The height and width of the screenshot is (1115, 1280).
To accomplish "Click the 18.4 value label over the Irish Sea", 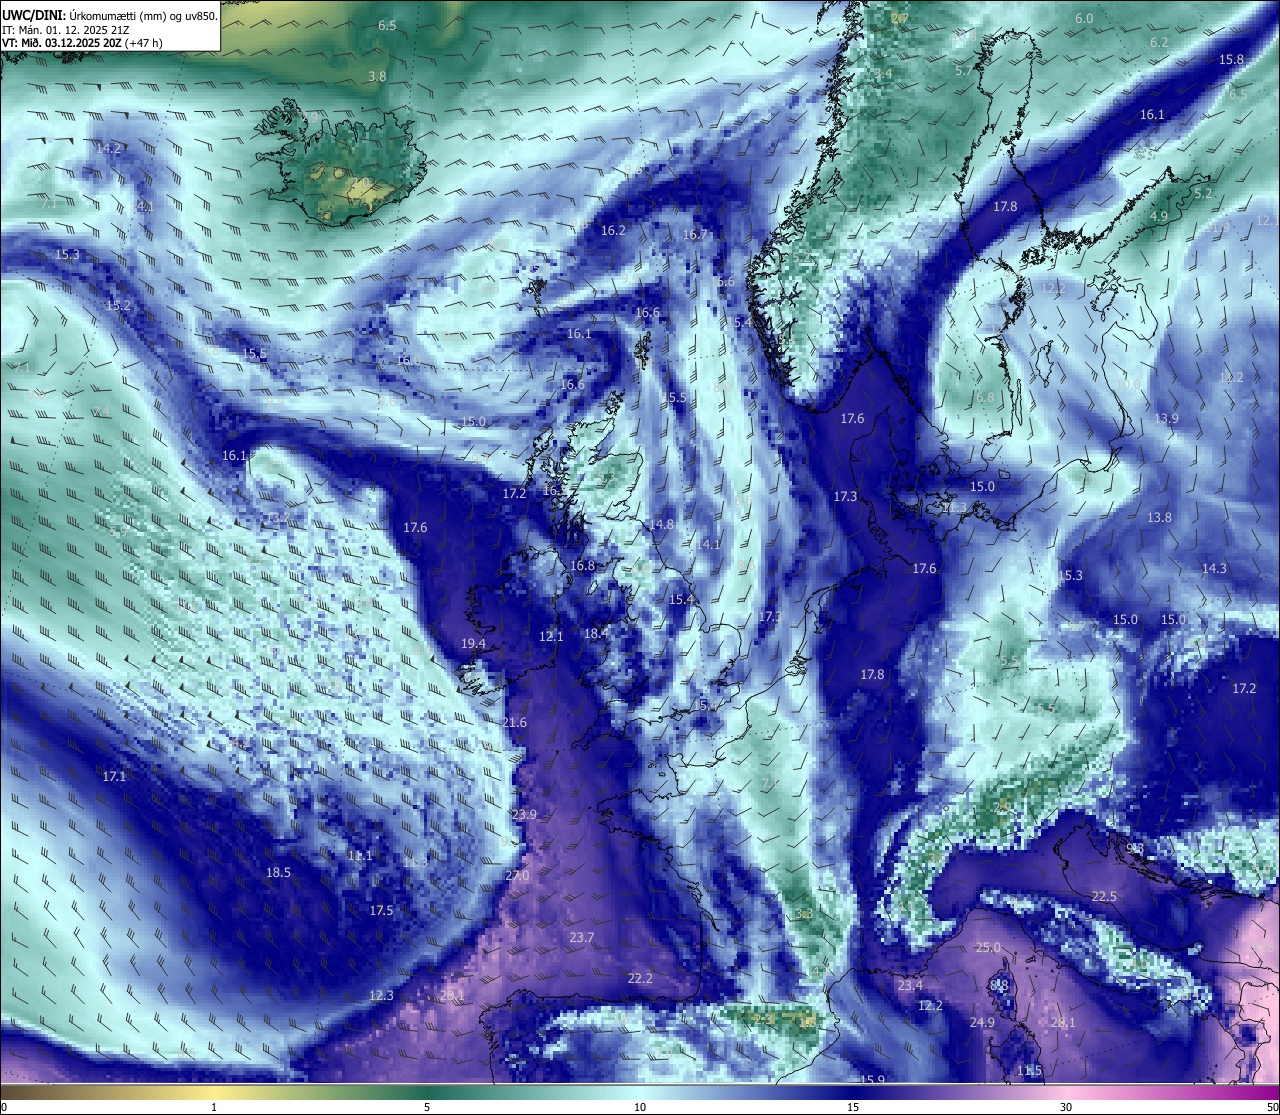I will 596,633.
